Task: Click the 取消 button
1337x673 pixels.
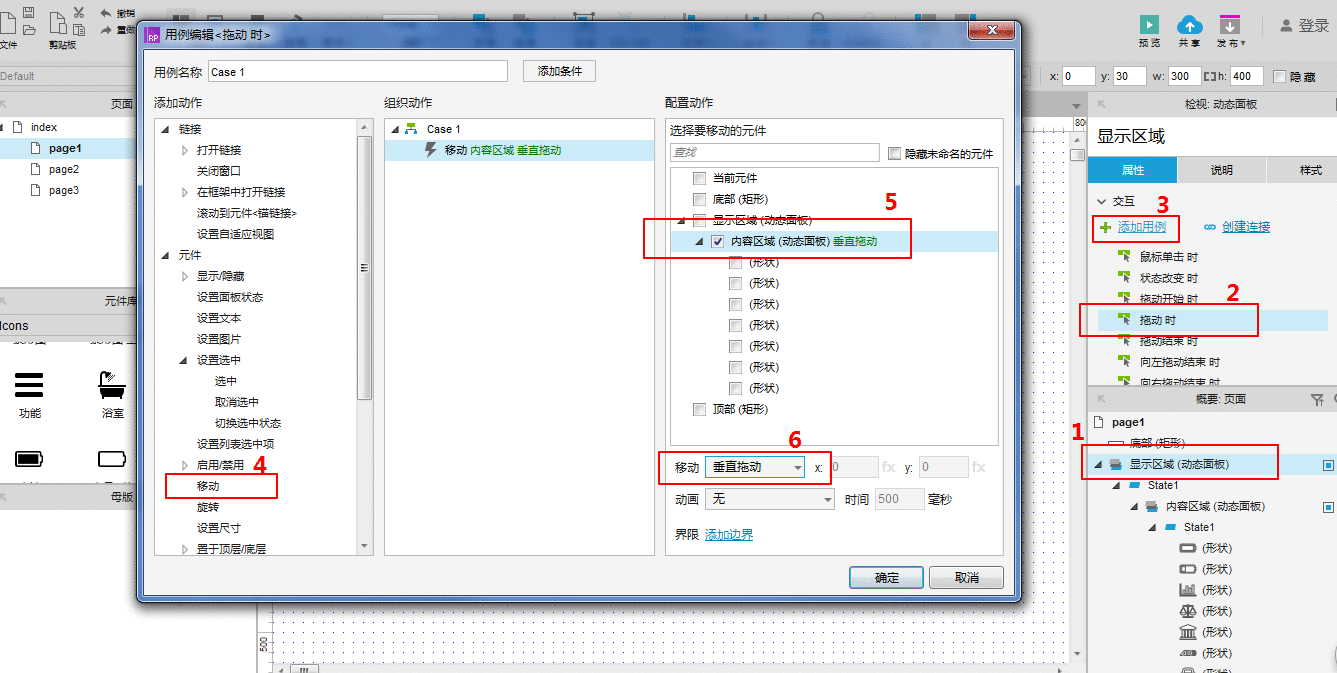Action: pyautogui.click(x=966, y=578)
